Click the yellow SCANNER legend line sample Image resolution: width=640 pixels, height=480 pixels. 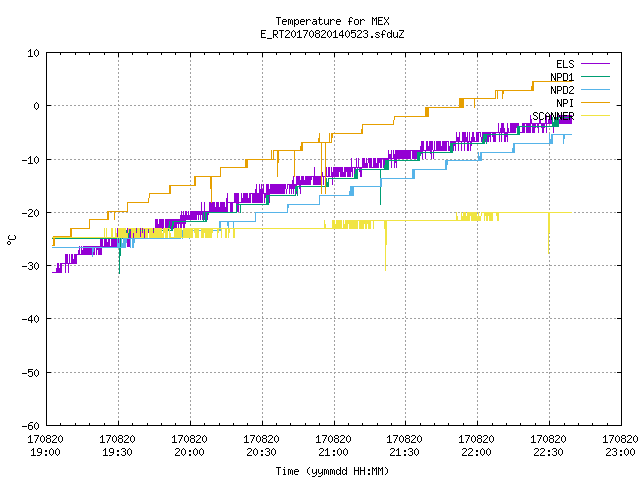(x=595, y=116)
